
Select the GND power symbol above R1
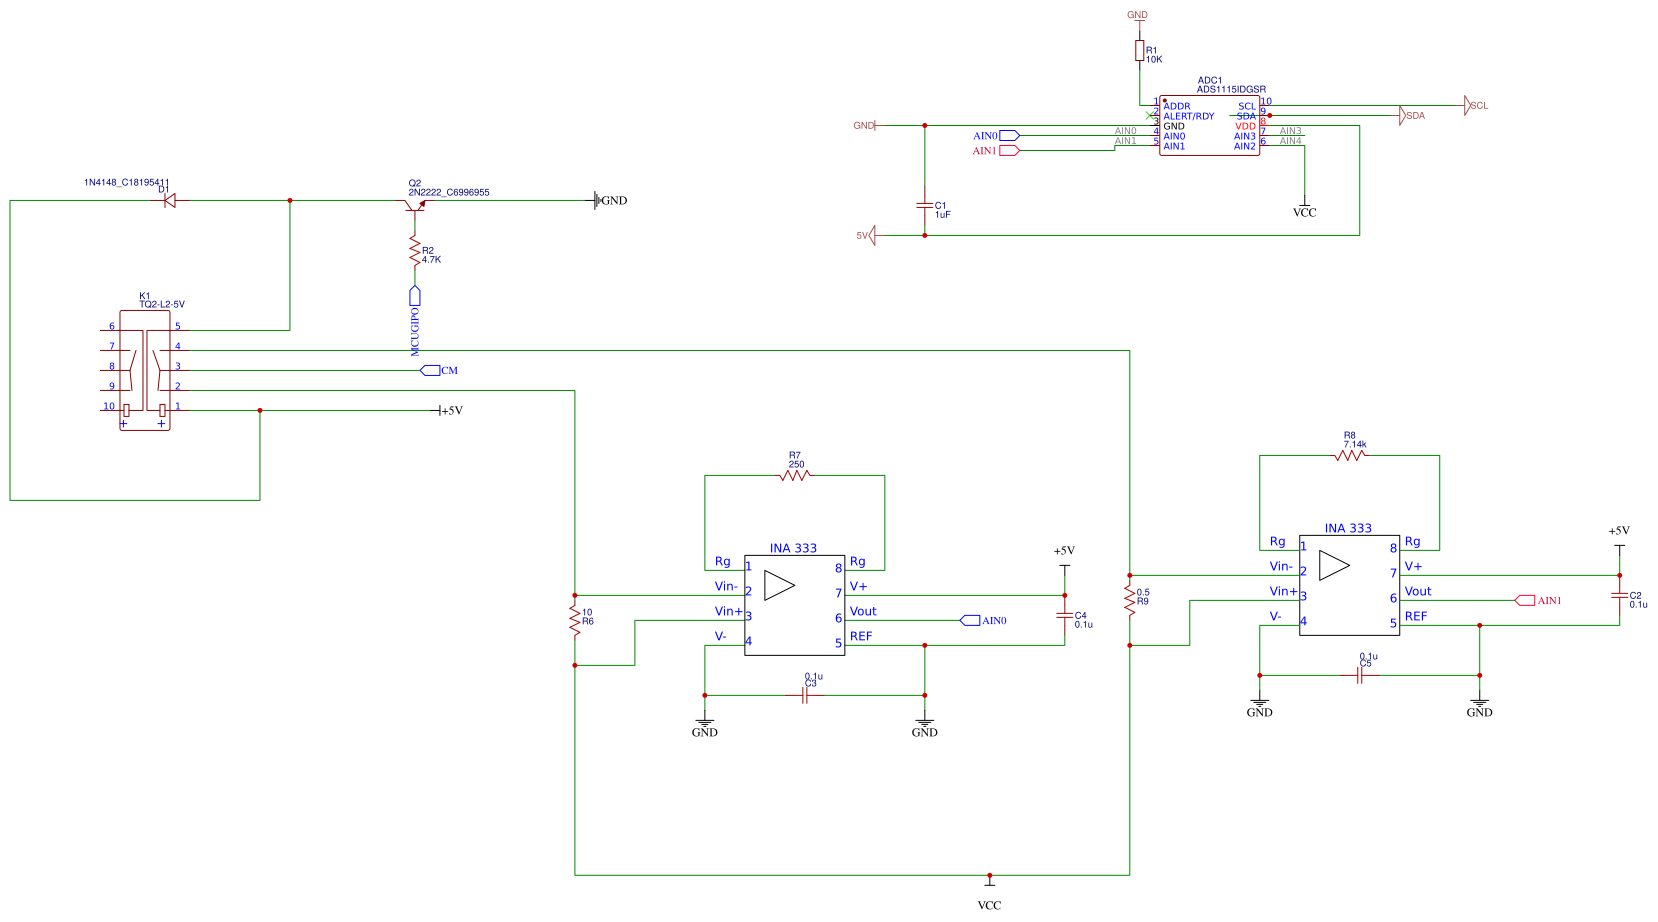(1138, 21)
